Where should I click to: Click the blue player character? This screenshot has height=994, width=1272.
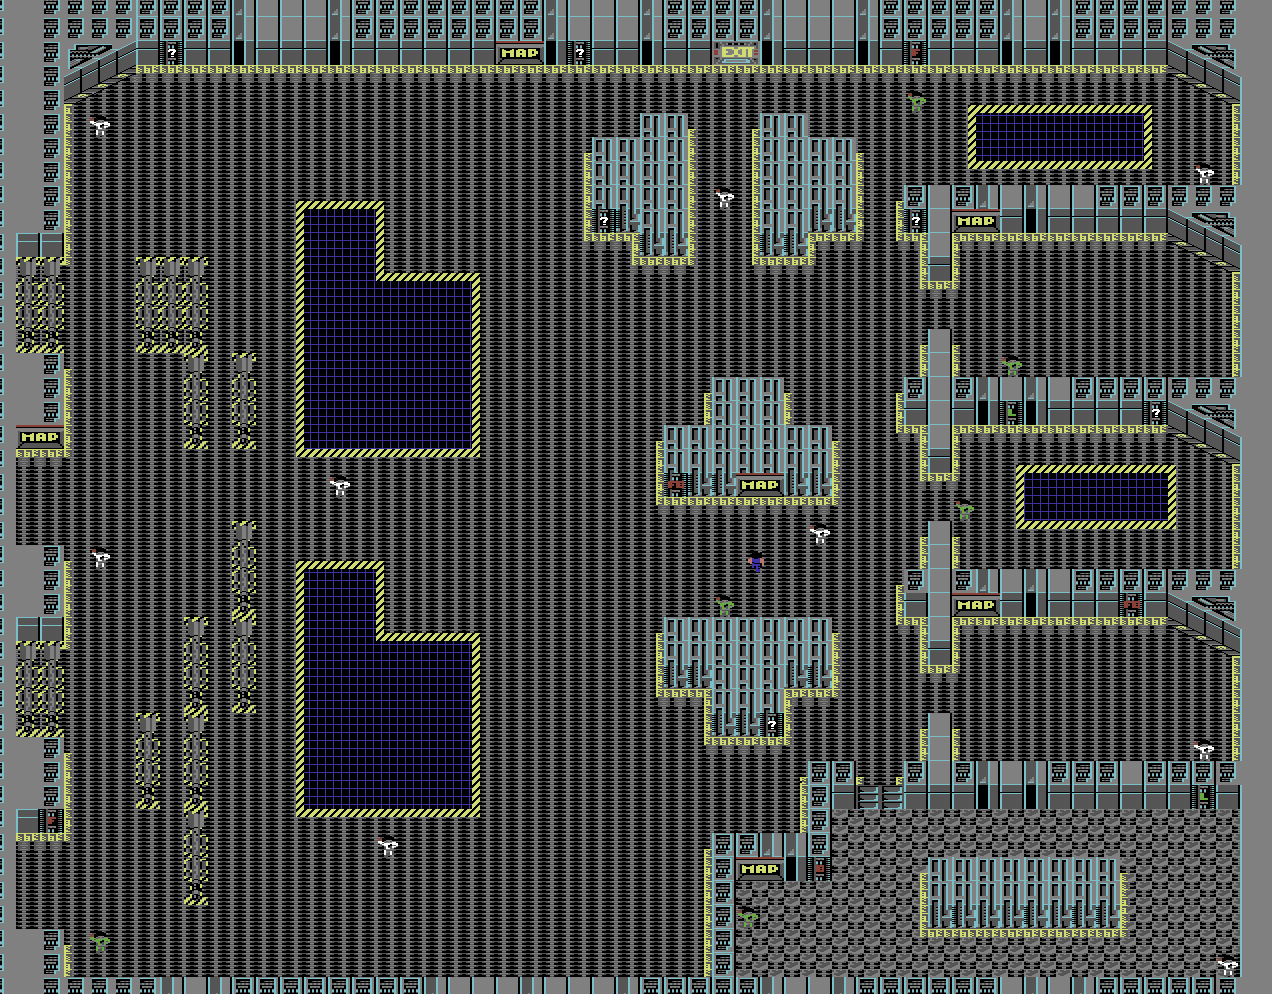[x=756, y=561]
